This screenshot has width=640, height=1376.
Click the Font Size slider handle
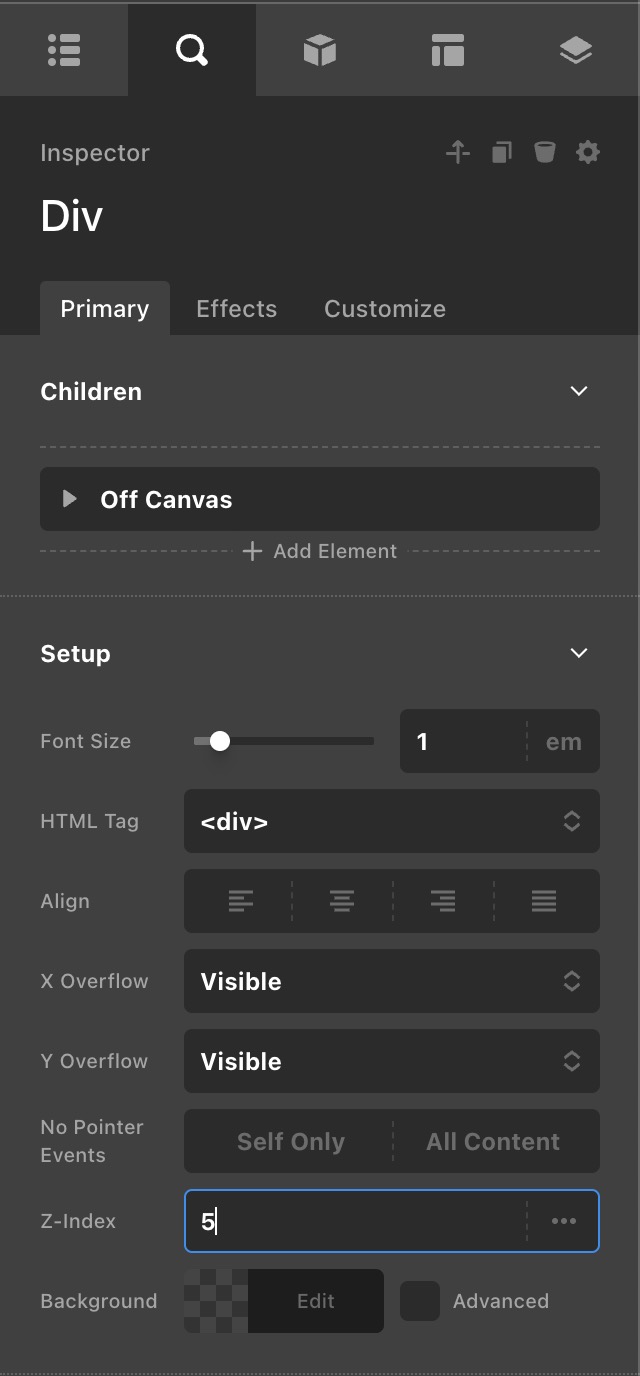pos(220,741)
